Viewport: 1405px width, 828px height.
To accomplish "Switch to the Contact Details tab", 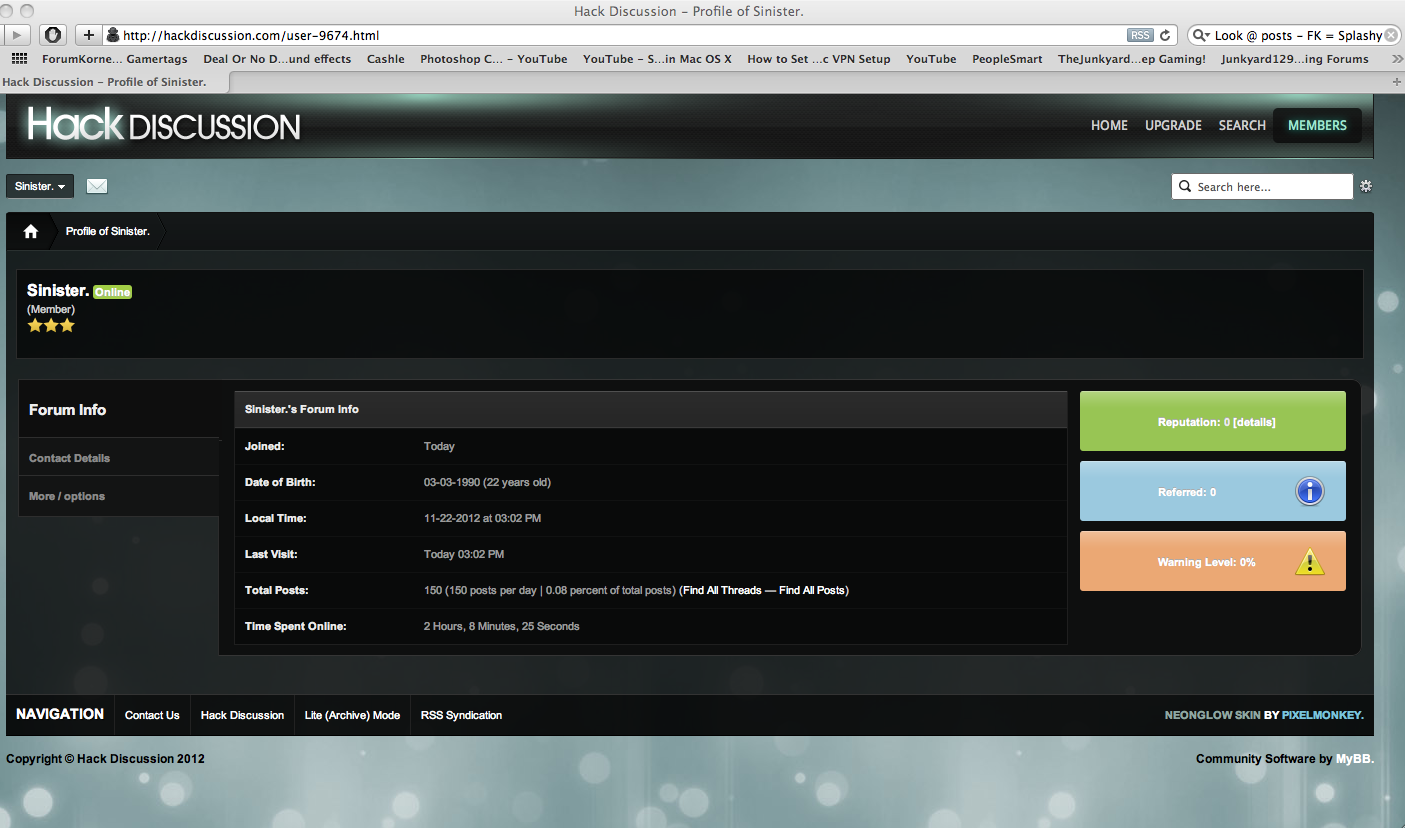I will pos(119,458).
